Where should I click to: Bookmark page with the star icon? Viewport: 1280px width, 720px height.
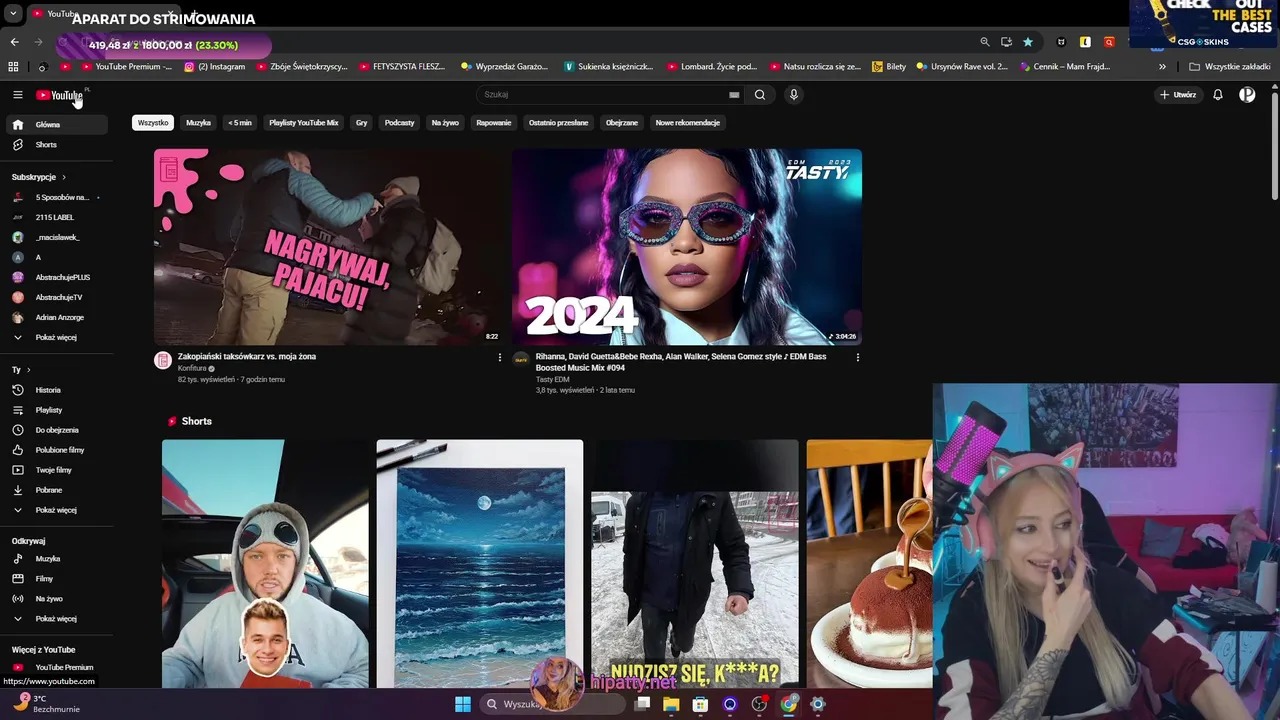point(1028,42)
